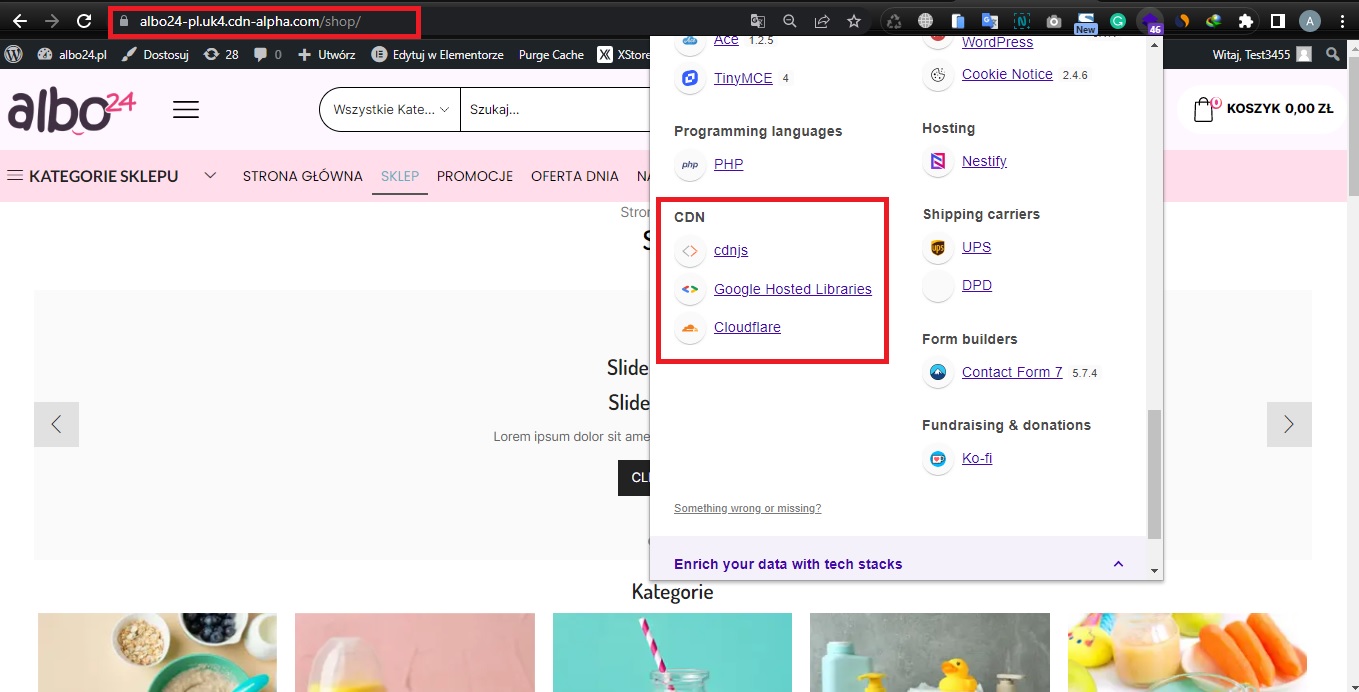Share this page icon
Screen dimensions: 1359x692
(822, 21)
